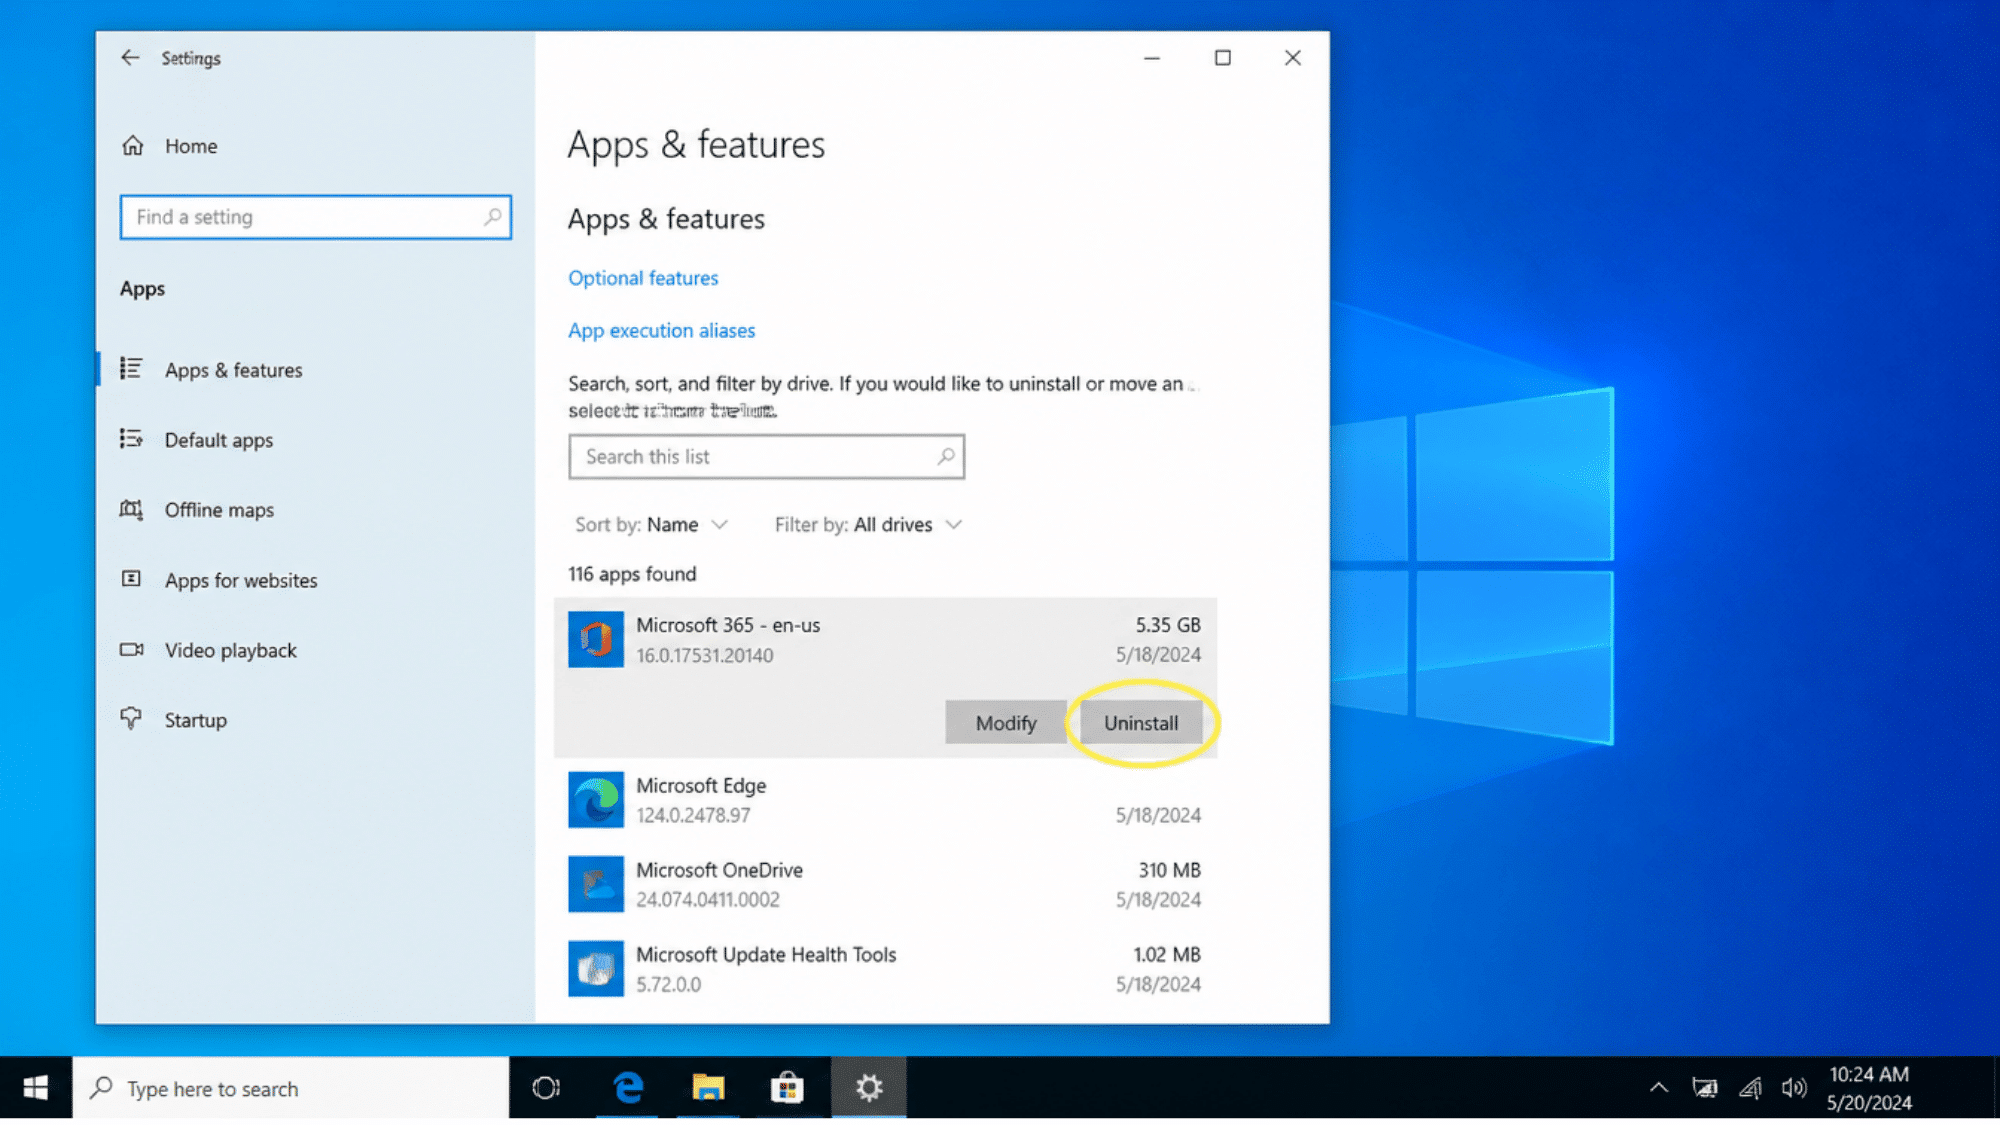Open Default apps section

(x=219, y=440)
